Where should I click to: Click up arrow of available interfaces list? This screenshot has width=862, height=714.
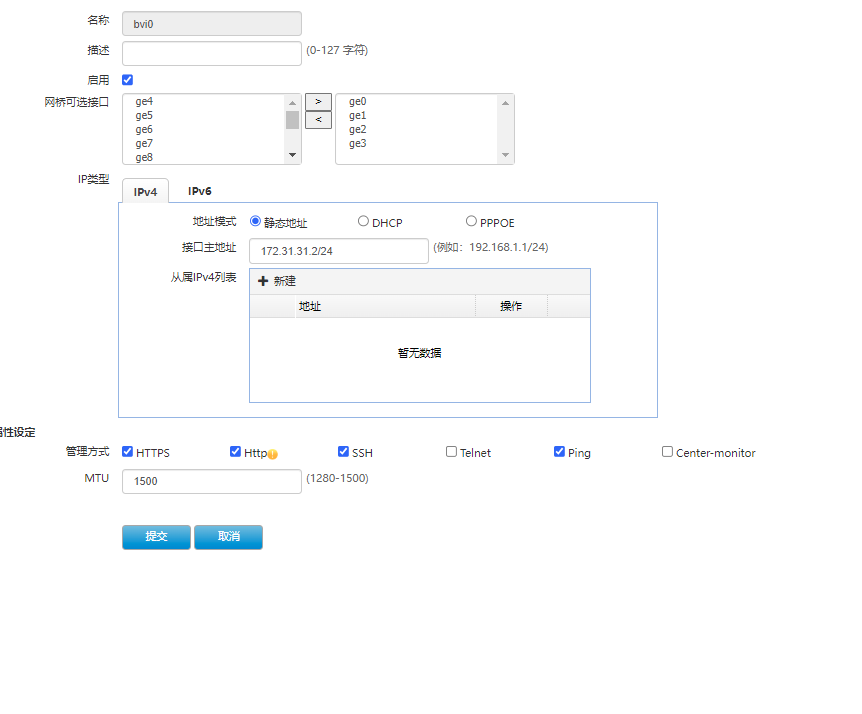coord(292,103)
